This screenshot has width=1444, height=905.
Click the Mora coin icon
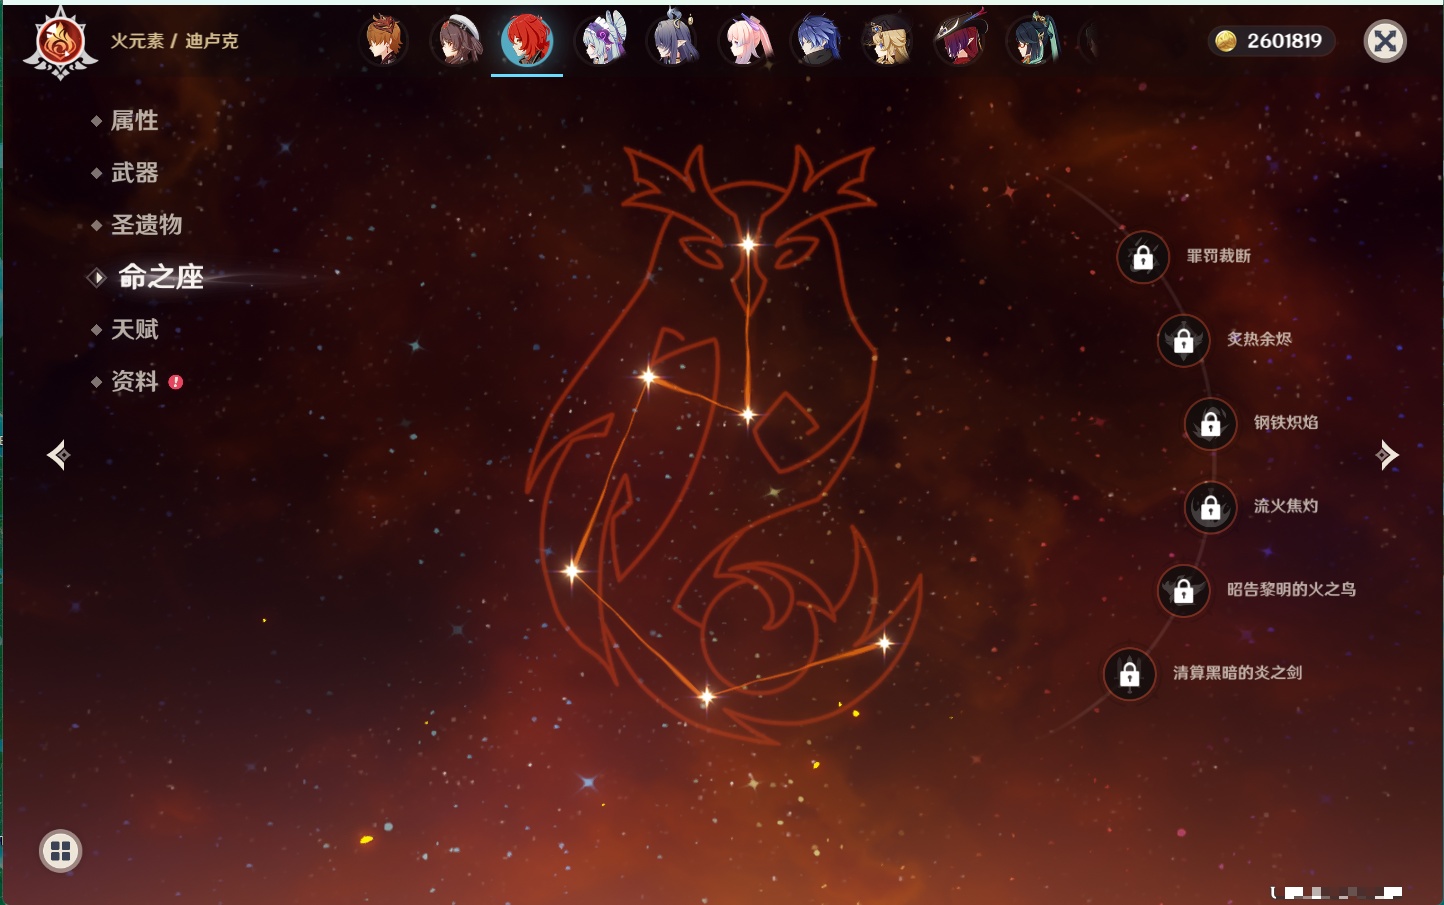click(x=1226, y=41)
